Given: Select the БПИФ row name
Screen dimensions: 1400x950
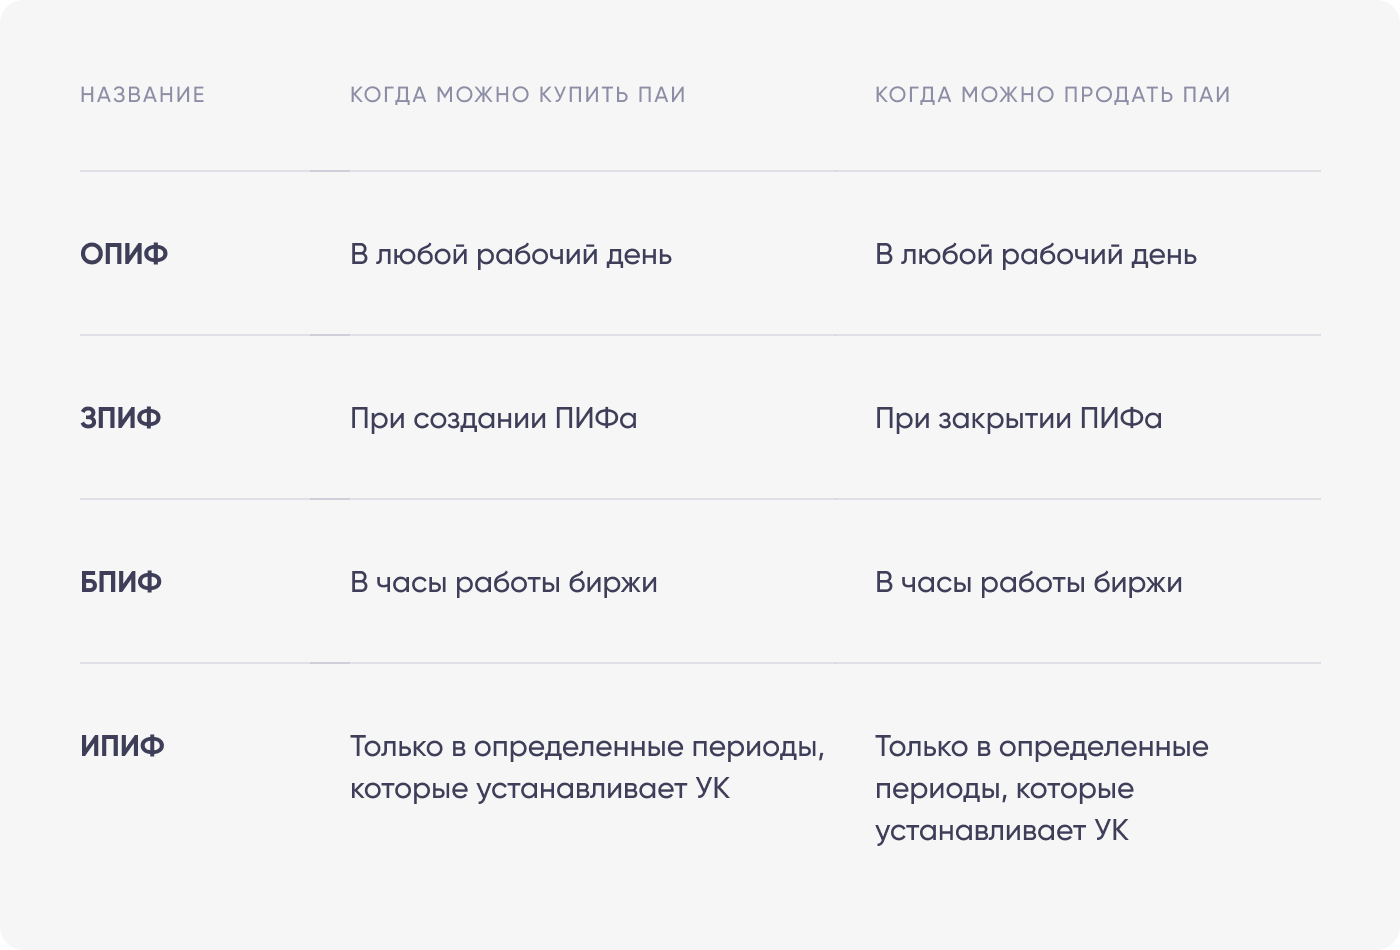Looking at the screenshot, I should 121,583.
